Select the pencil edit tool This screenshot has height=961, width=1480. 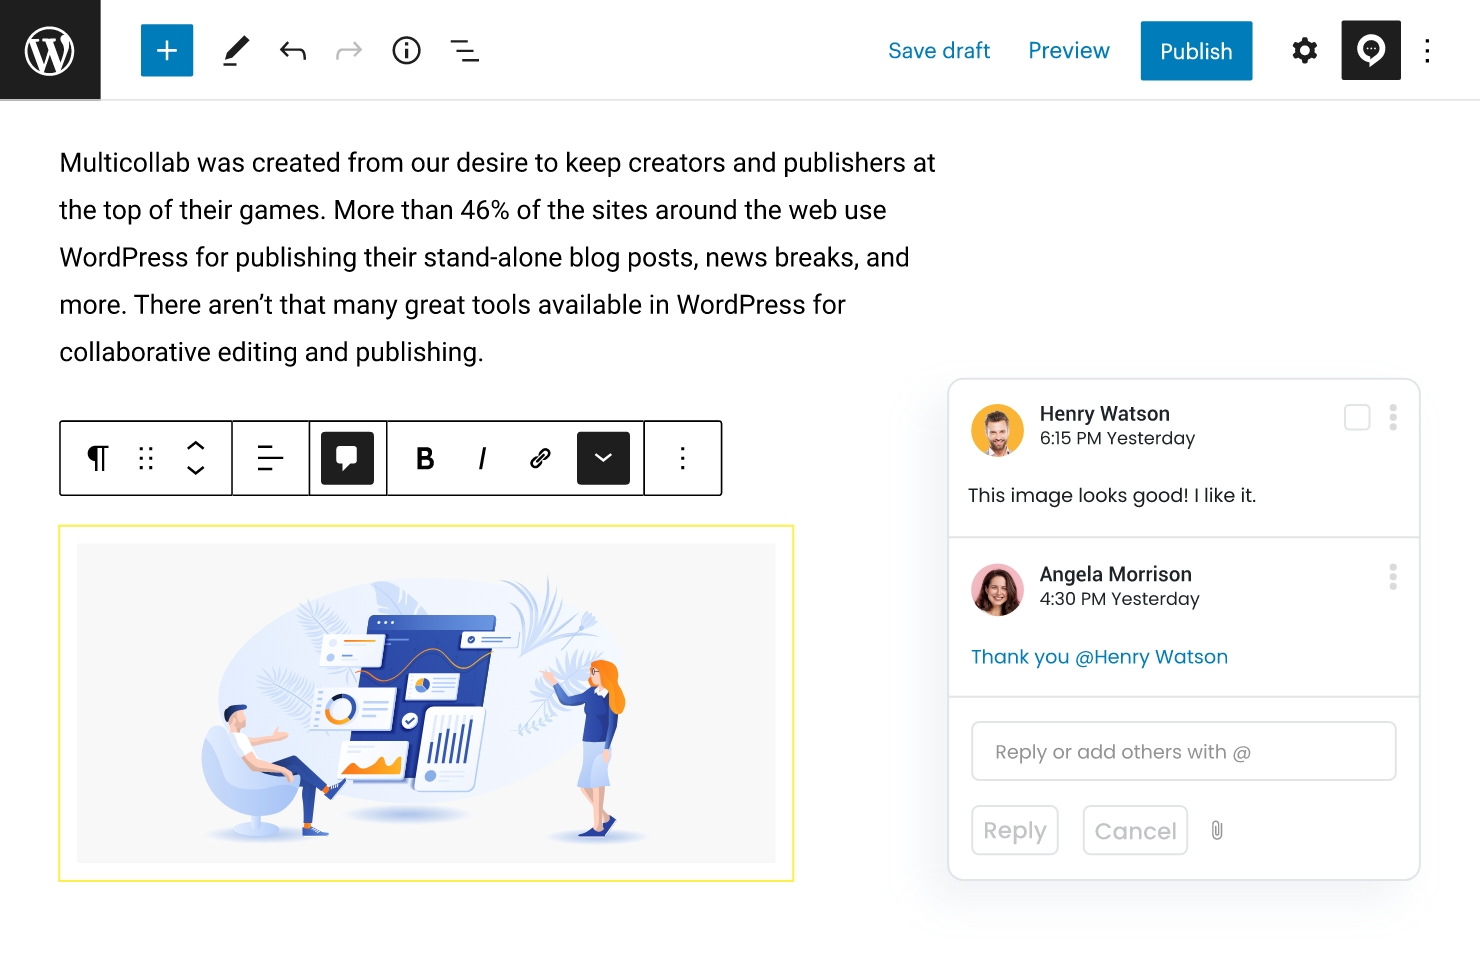(x=235, y=51)
